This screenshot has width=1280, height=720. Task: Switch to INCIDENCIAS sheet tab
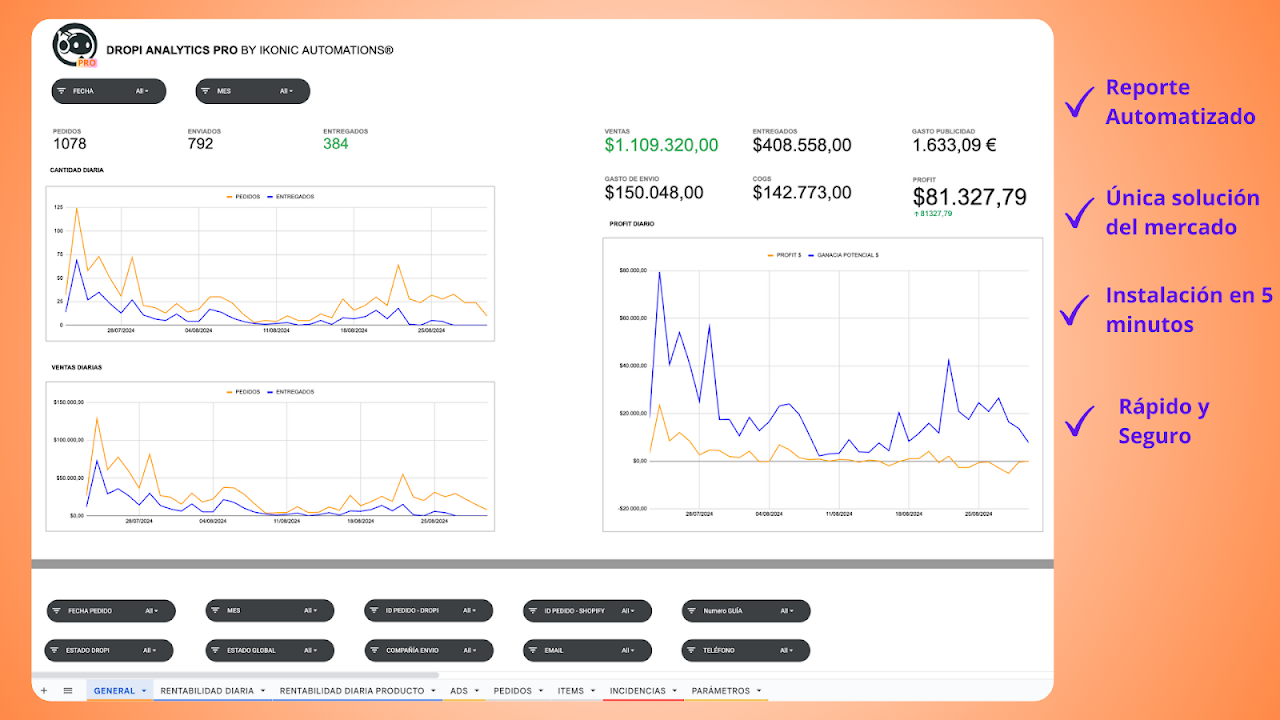[x=637, y=691]
